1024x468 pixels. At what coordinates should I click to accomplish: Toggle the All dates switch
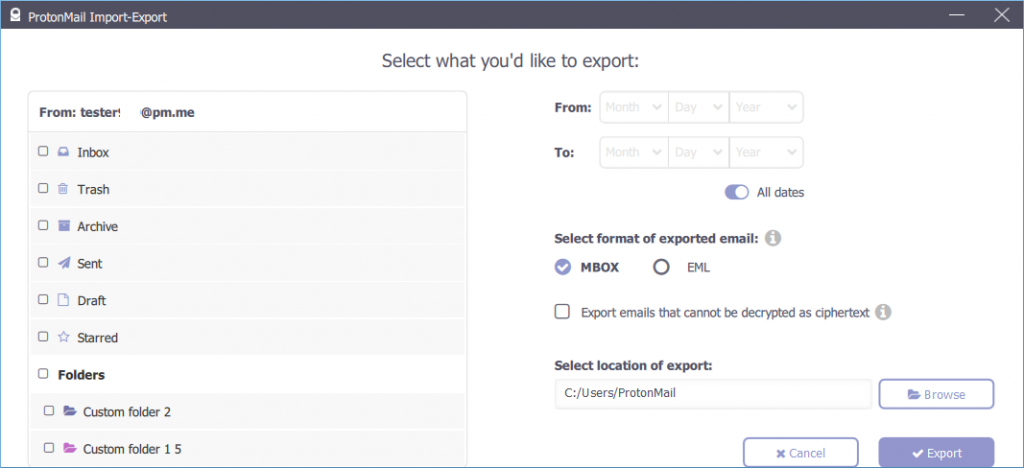tap(737, 193)
